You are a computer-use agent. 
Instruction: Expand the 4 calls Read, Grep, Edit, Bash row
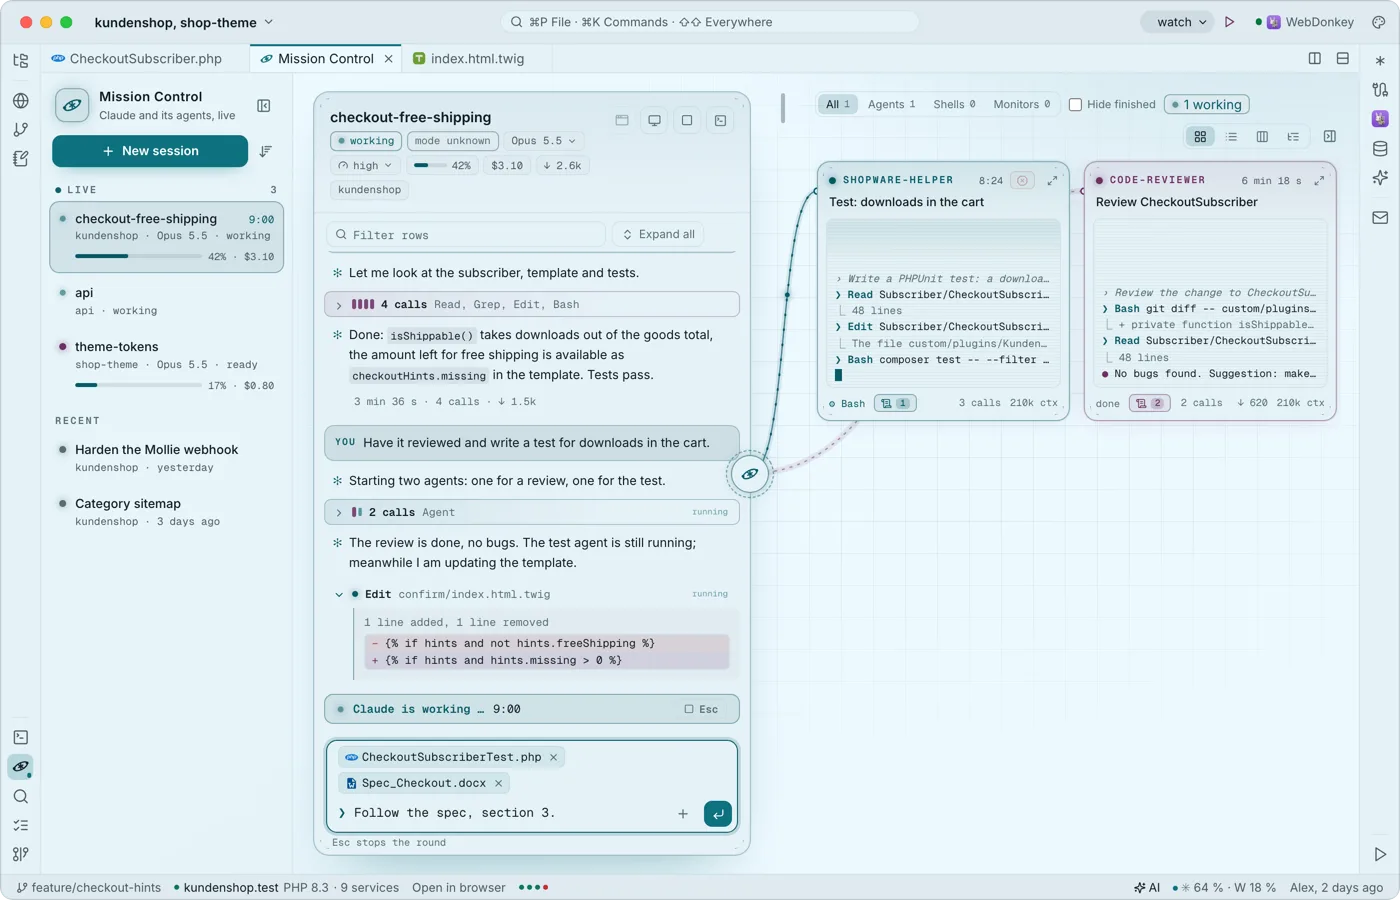tap(532, 304)
